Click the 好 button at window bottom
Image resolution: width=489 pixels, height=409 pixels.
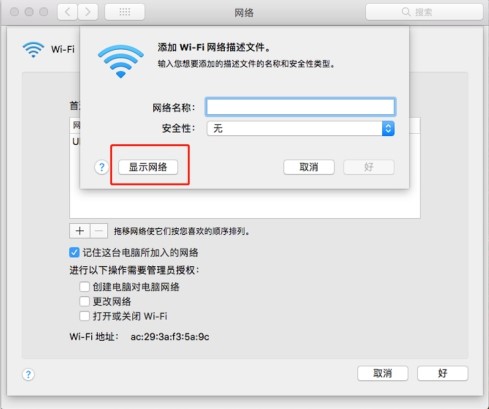click(x=442, y=373)
